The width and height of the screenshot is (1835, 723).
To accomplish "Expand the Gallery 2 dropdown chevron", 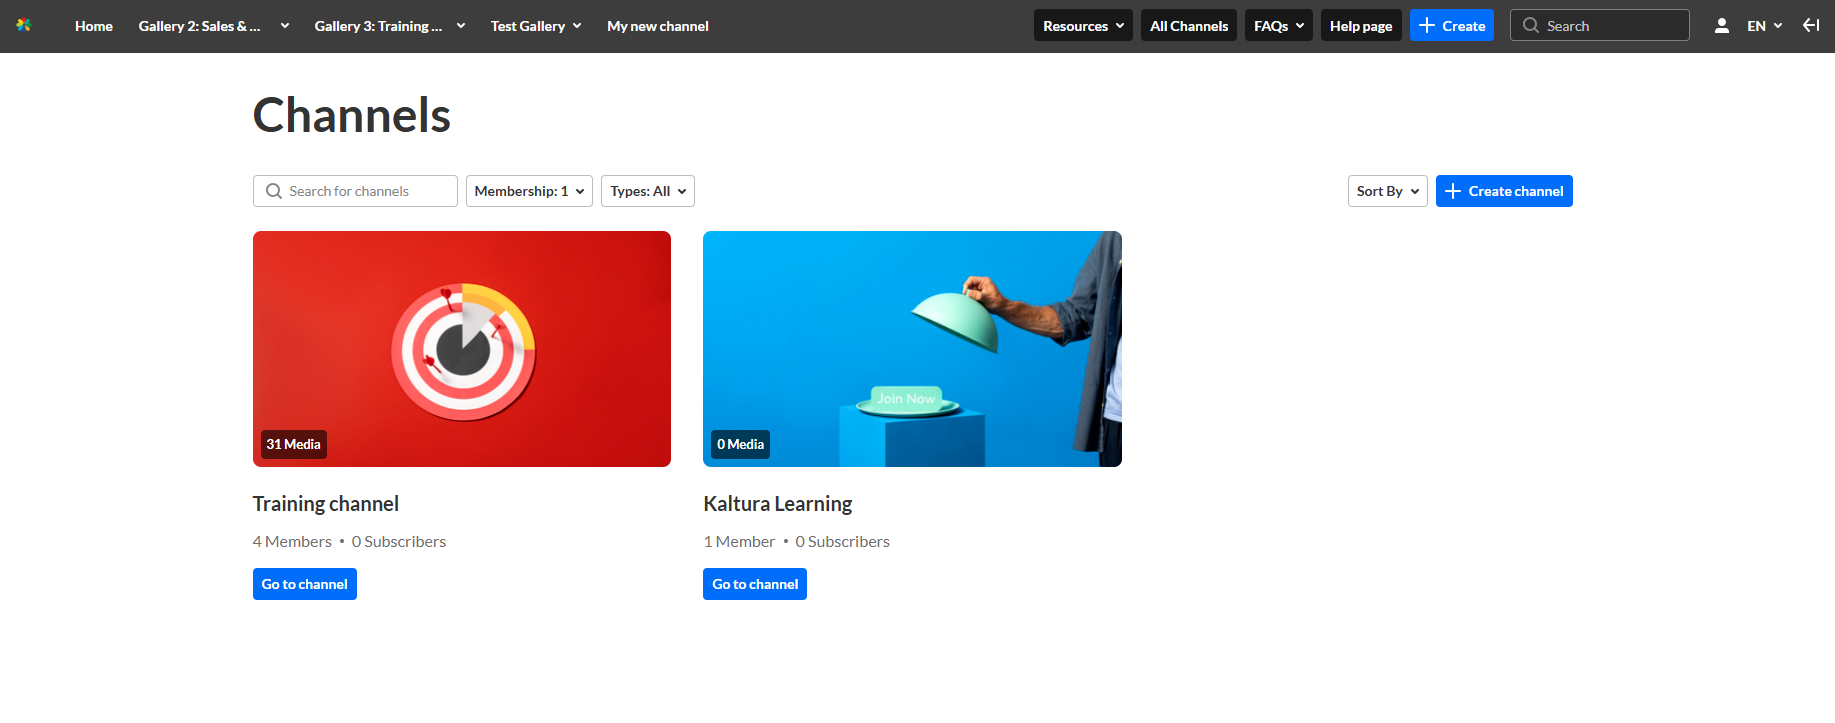I will point(285,26).
